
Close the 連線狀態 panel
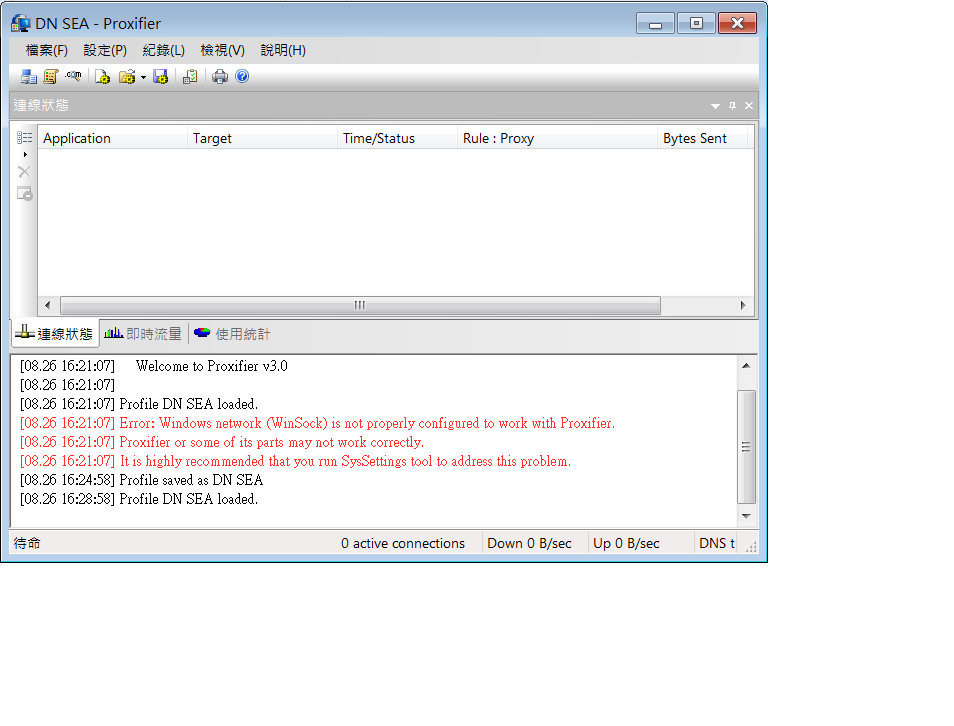point(749,106)
